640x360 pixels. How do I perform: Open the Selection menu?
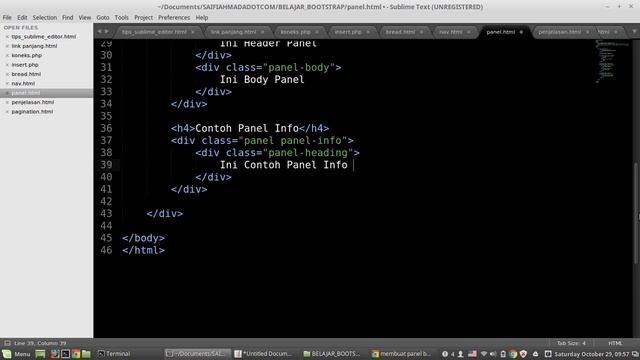(x=44, y=18)
